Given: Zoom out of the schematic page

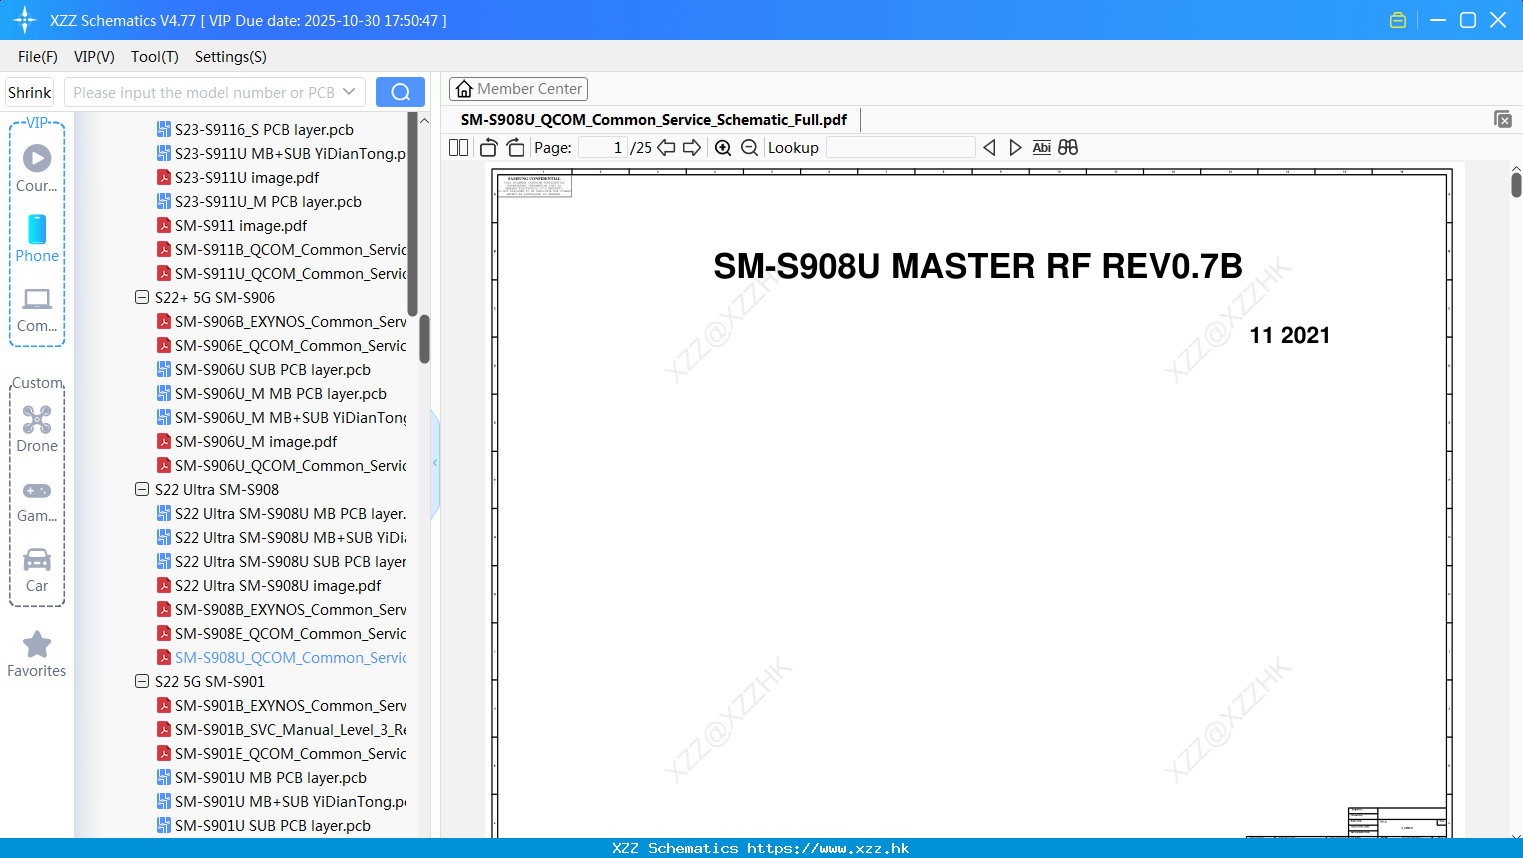Looking at the screenshot, I should [x=748, y=147].
